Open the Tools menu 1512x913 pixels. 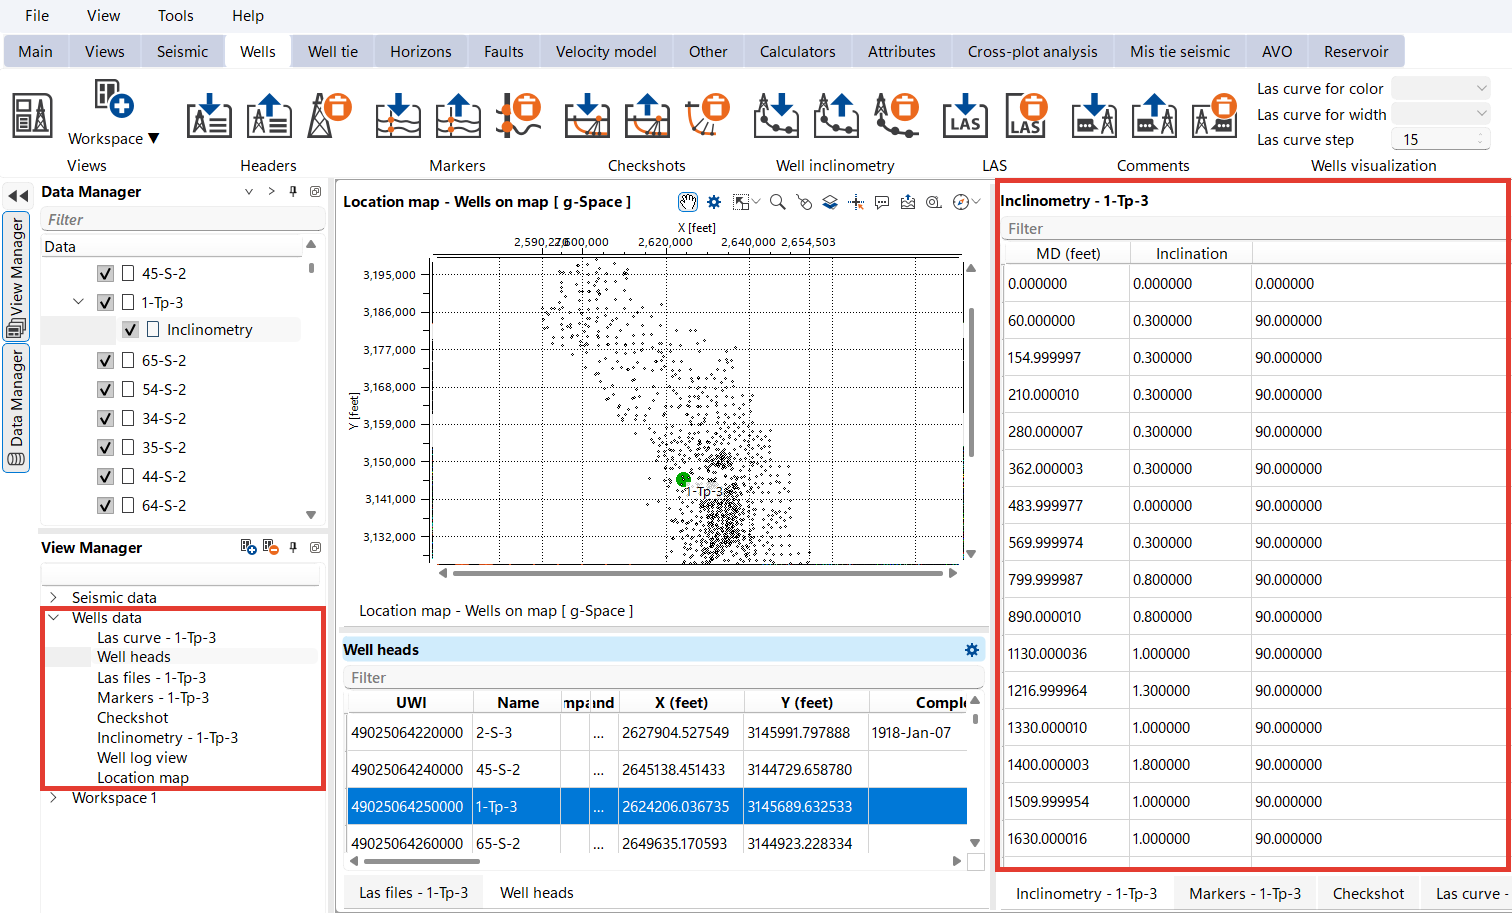(175, 15)
